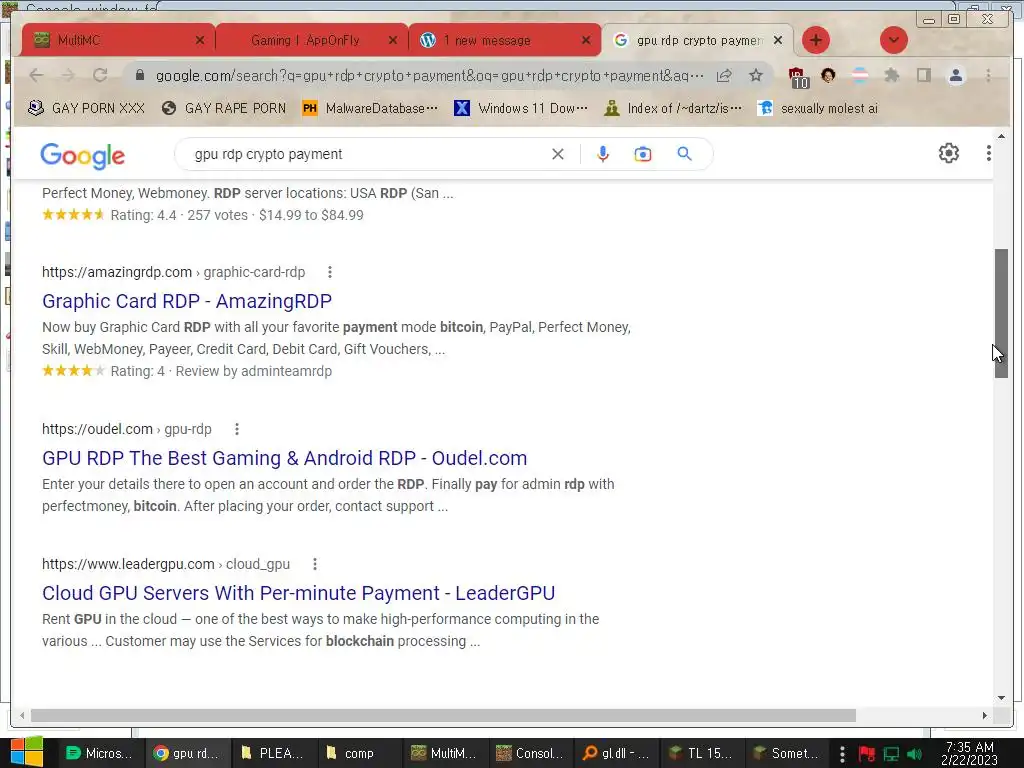Select 'Review by adminteamrdp' text

(x=253, y=372)
